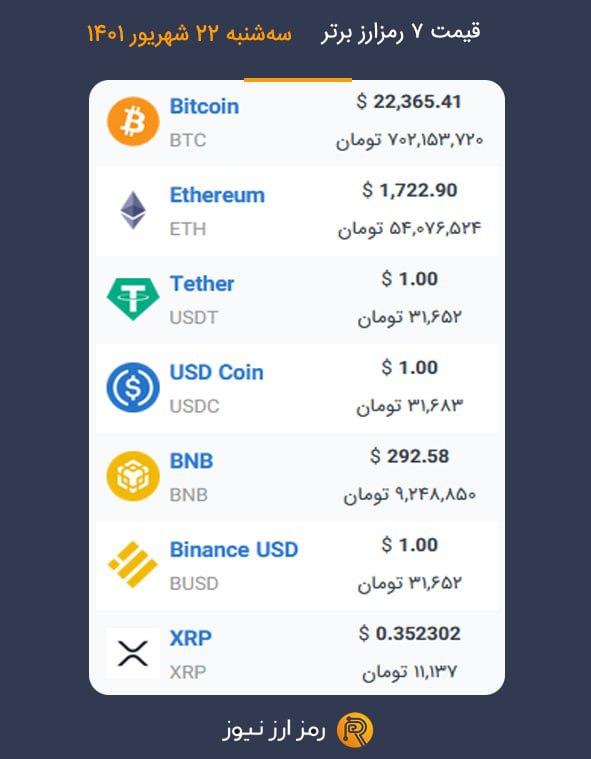This screenshot has width=591, height=759.
Task: Open the Ethereum name link
Action: [217, 195]
